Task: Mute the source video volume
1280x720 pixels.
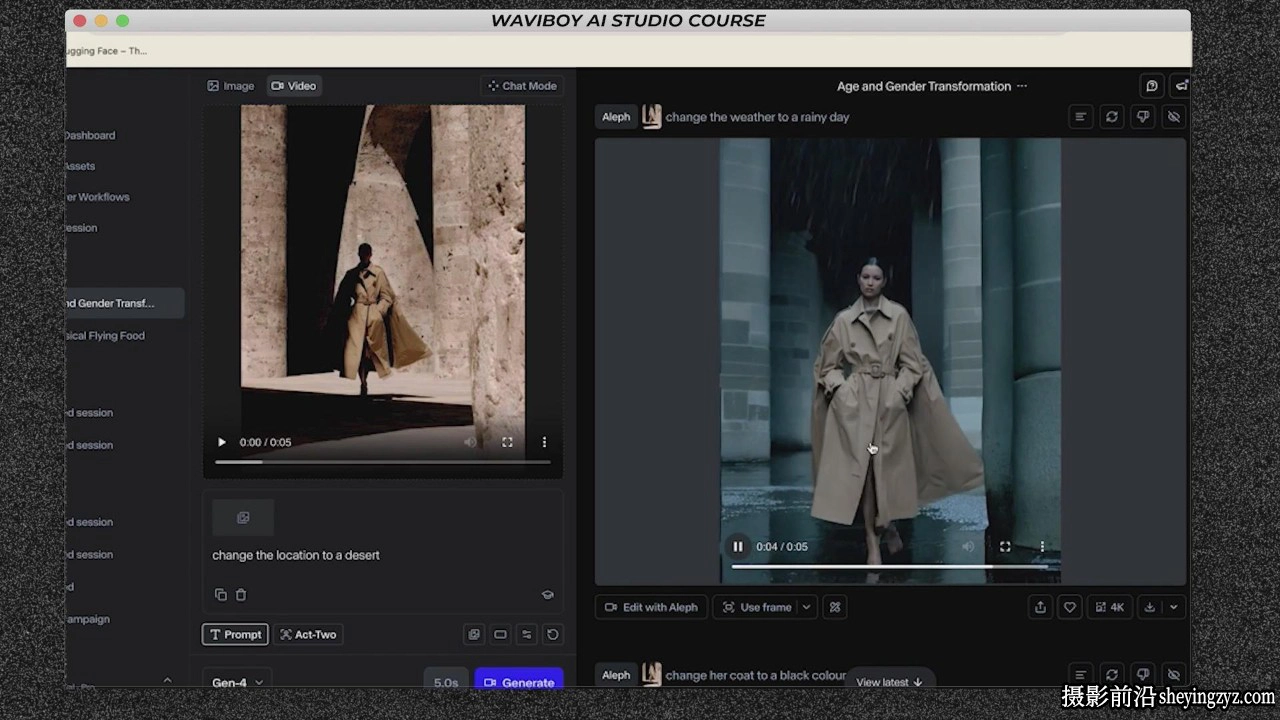Action: (470, 442)
